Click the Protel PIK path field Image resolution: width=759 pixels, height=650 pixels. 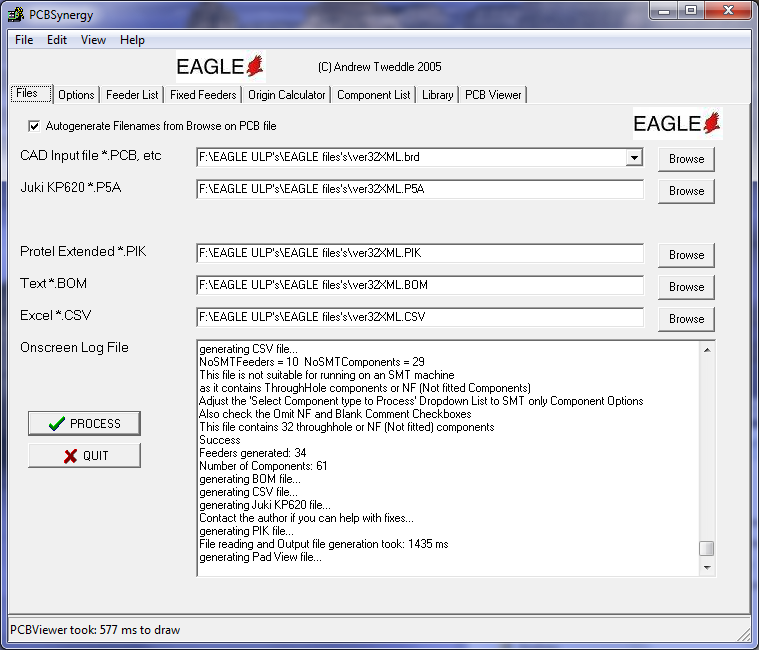420,253
